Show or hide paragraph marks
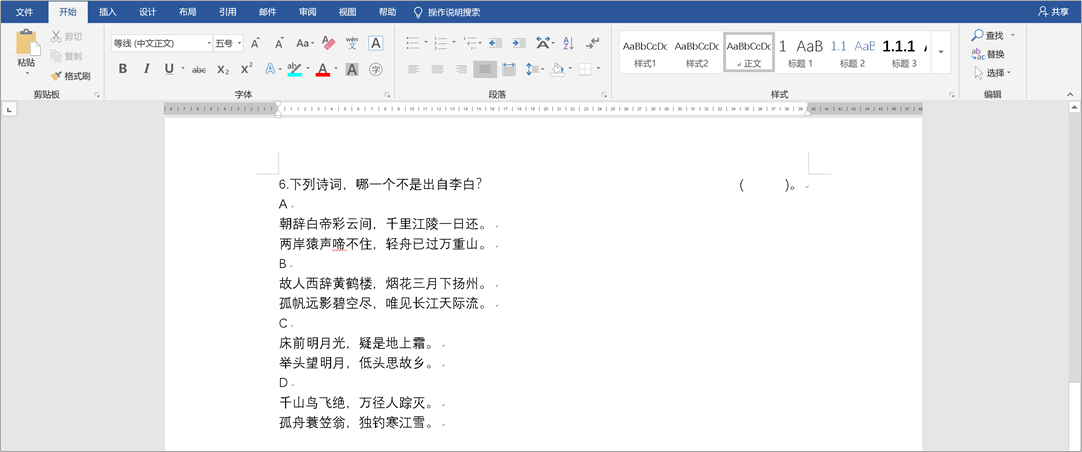 592,43
